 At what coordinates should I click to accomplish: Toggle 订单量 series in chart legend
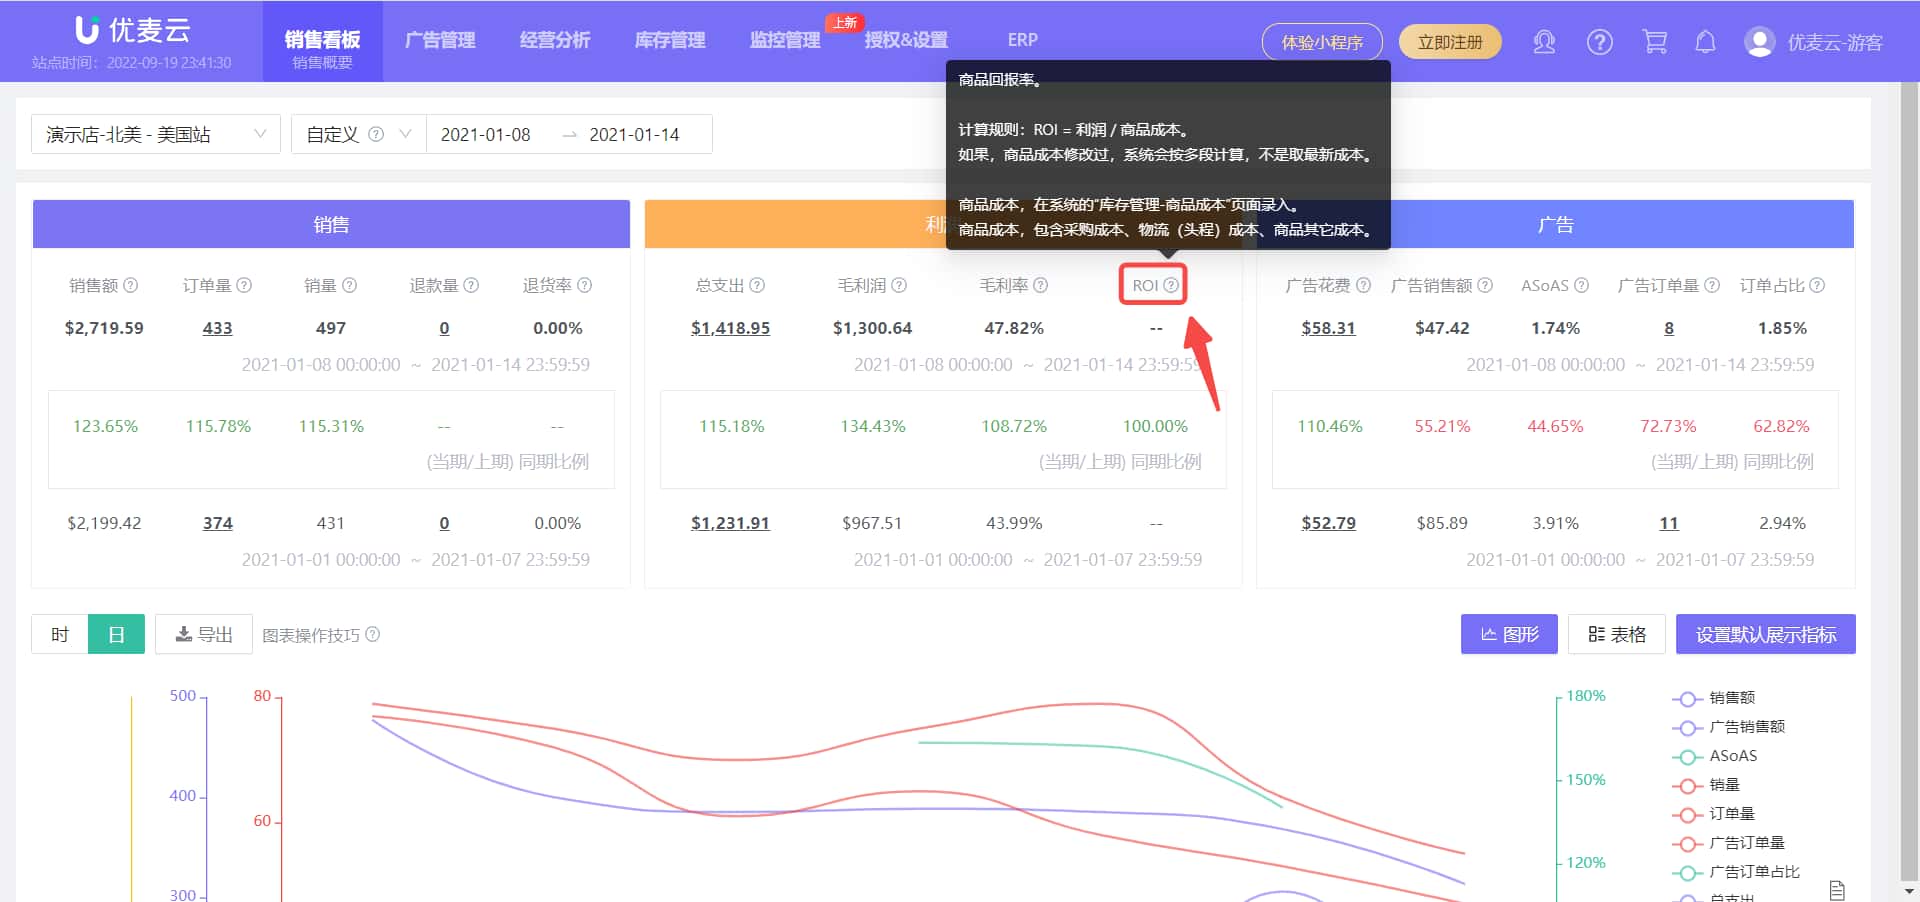1714,814
